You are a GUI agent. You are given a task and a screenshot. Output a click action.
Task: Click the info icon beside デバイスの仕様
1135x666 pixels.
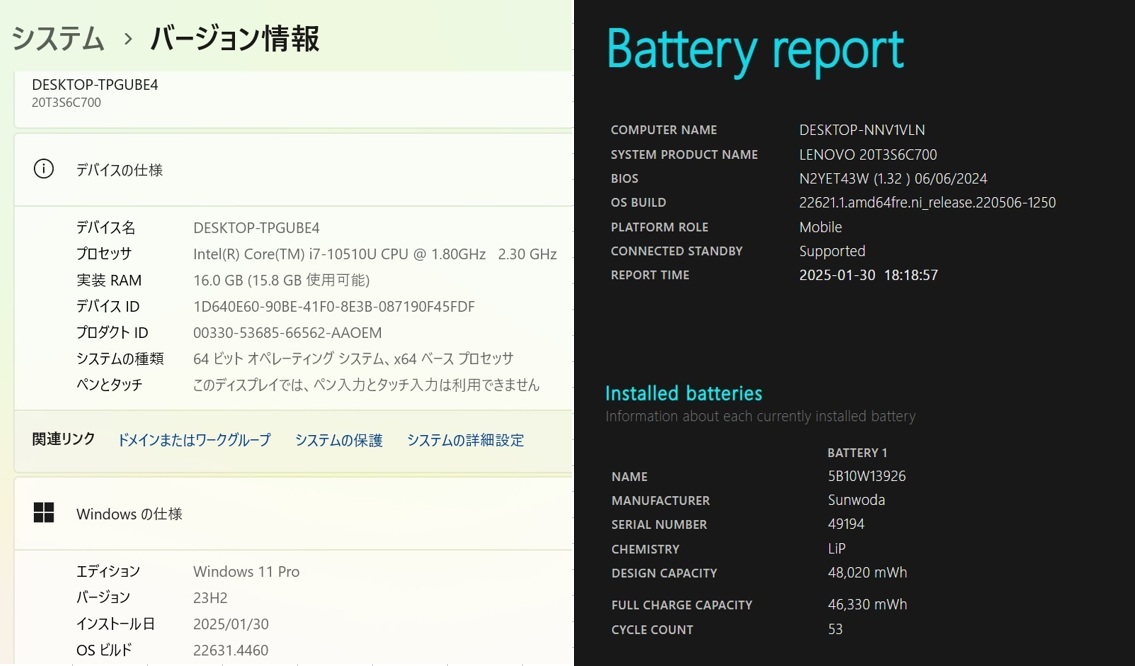click(43, 169)
